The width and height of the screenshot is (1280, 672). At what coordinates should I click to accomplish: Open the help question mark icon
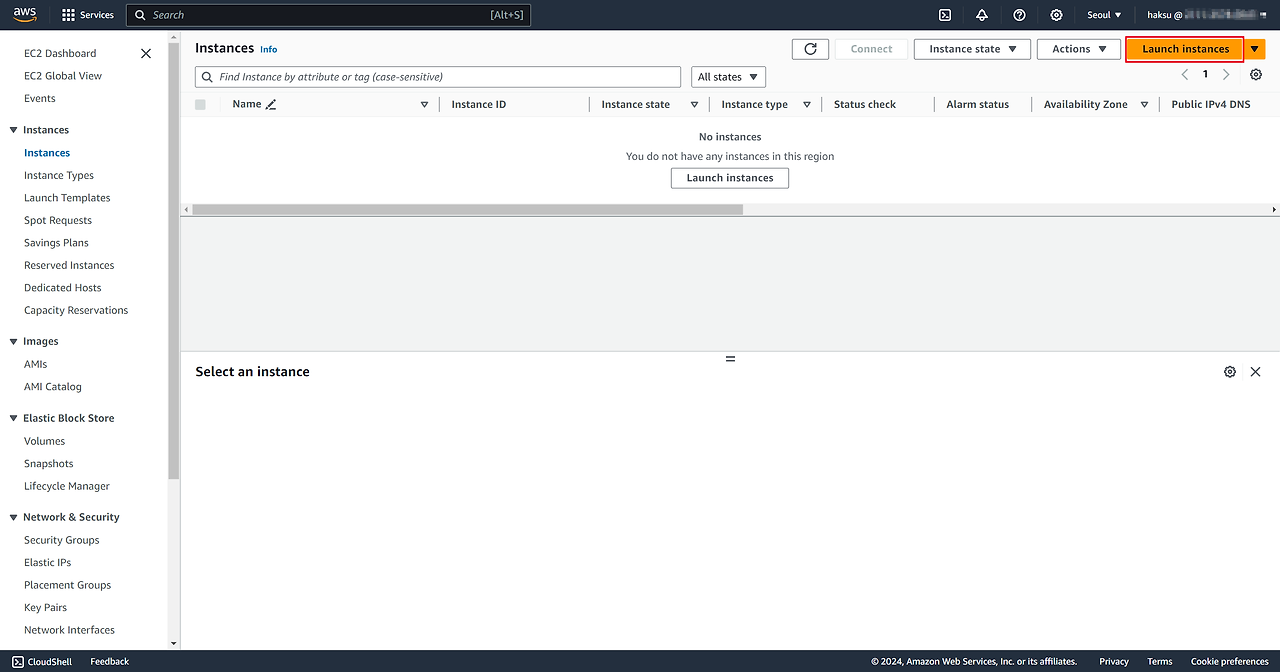click(x=1019, y=15)
